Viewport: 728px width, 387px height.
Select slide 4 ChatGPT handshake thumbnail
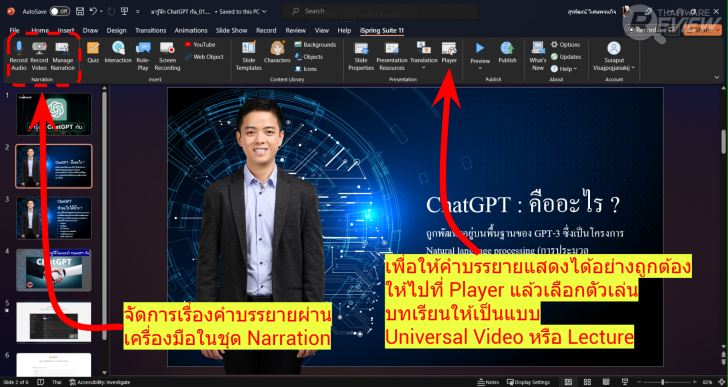(x=54, y=270)
